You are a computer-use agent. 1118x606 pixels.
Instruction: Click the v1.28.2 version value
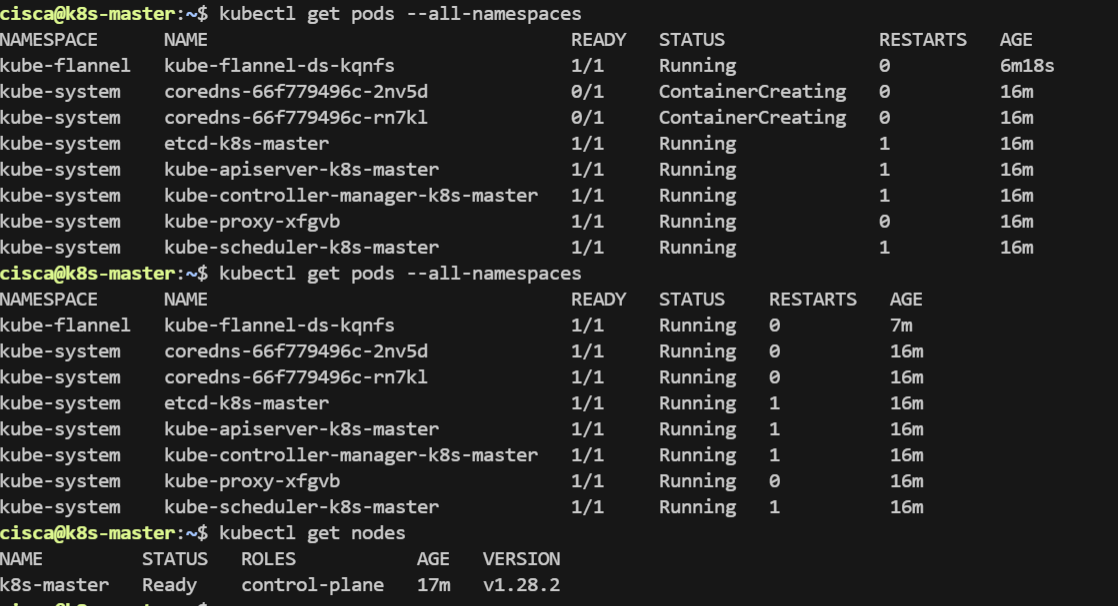pyautogui.click(x=522, y=585)
